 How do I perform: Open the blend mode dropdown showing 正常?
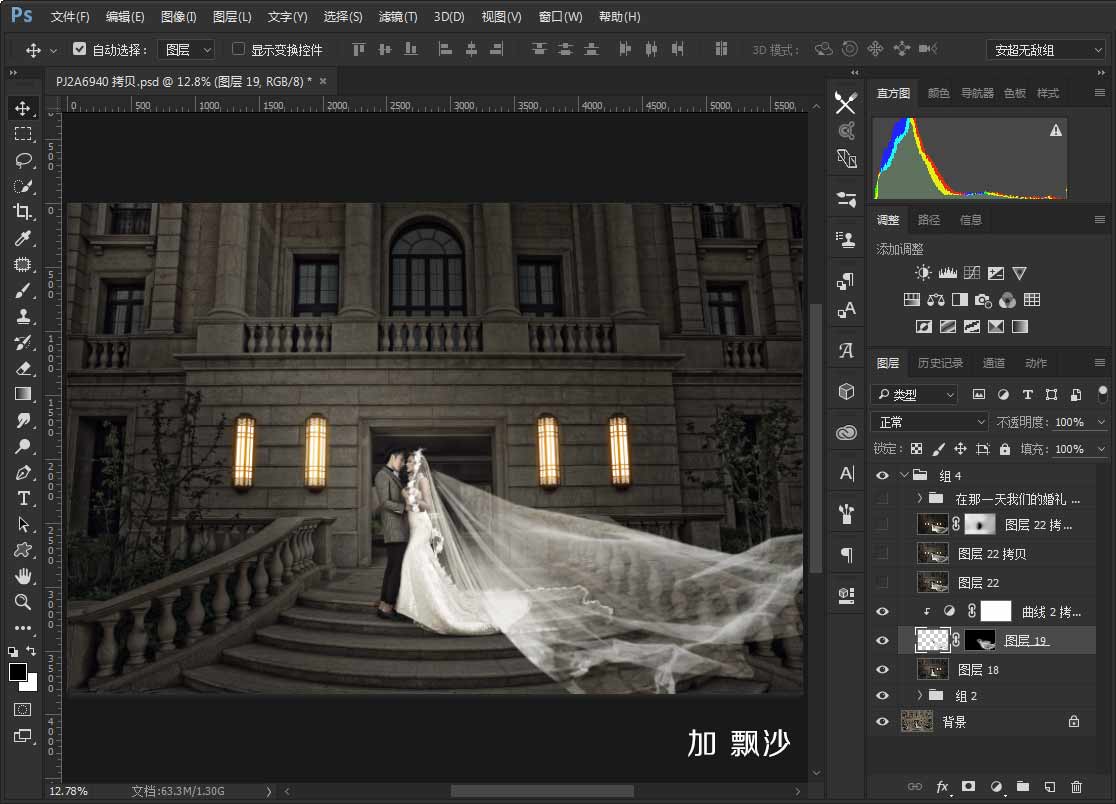pos(928,421)
